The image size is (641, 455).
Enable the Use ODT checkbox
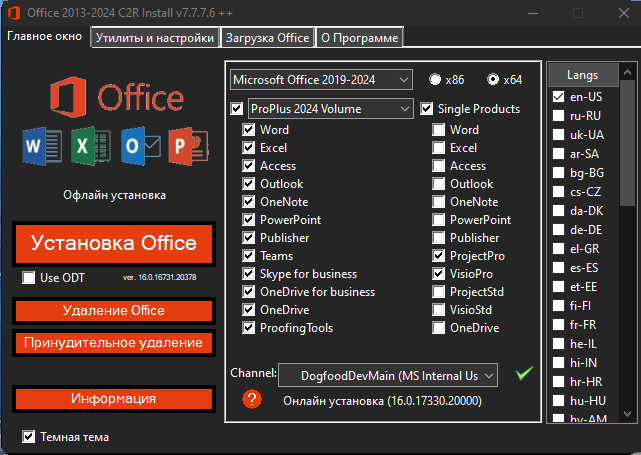pyautogui.click(x=29, y=278)
